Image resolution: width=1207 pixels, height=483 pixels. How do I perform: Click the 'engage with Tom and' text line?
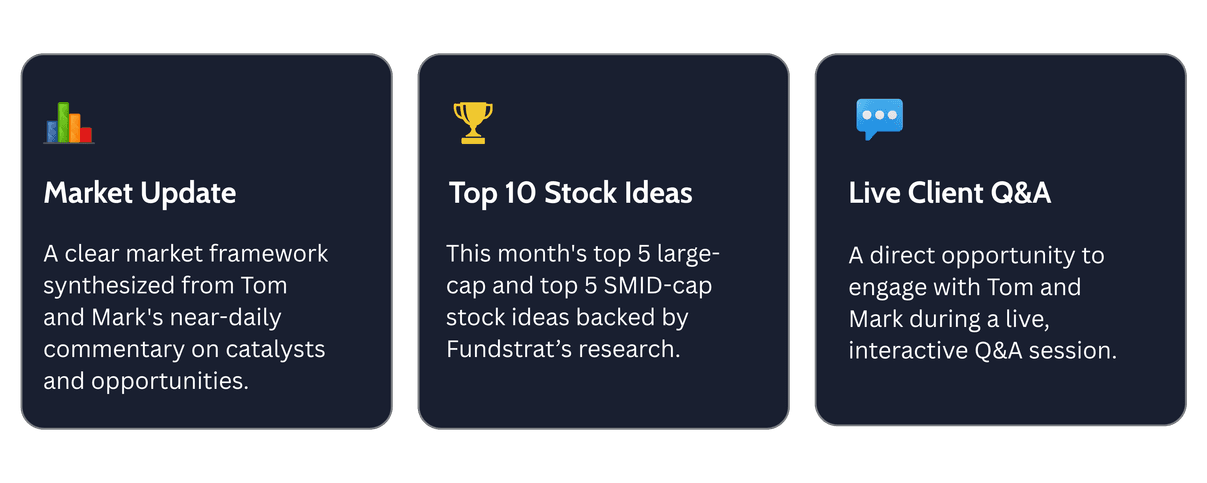pos(965,287)
